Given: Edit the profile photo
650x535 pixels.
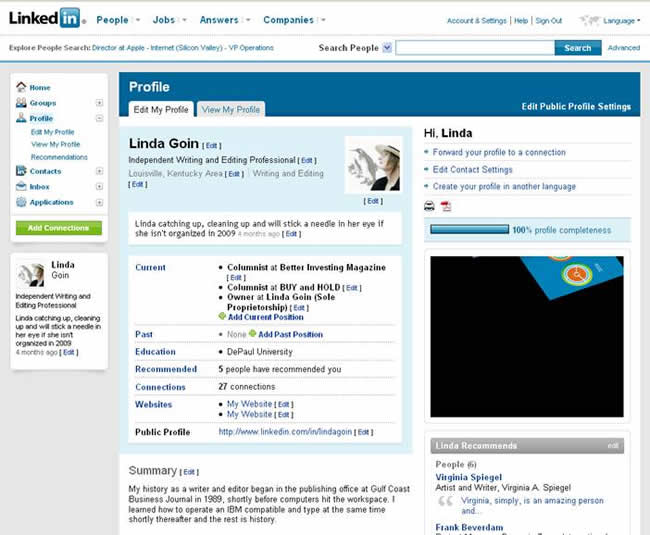Looking at the screenshot, I should [x=373, y=201].
